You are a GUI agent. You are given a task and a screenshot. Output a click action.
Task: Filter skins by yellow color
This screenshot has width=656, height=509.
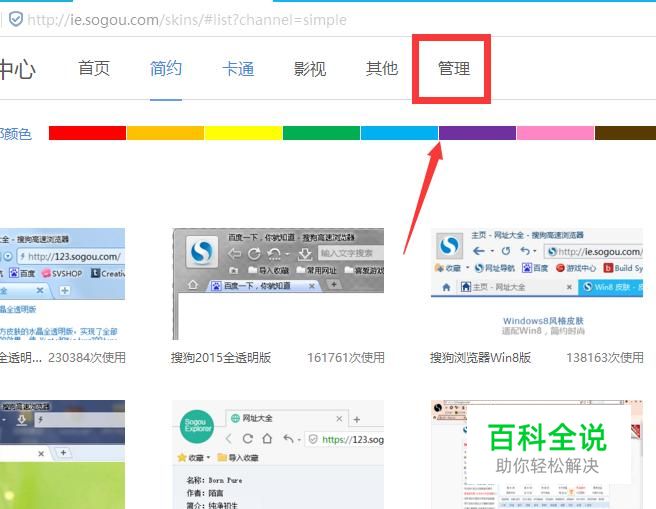pyautogui.click(x=243, y=133)
